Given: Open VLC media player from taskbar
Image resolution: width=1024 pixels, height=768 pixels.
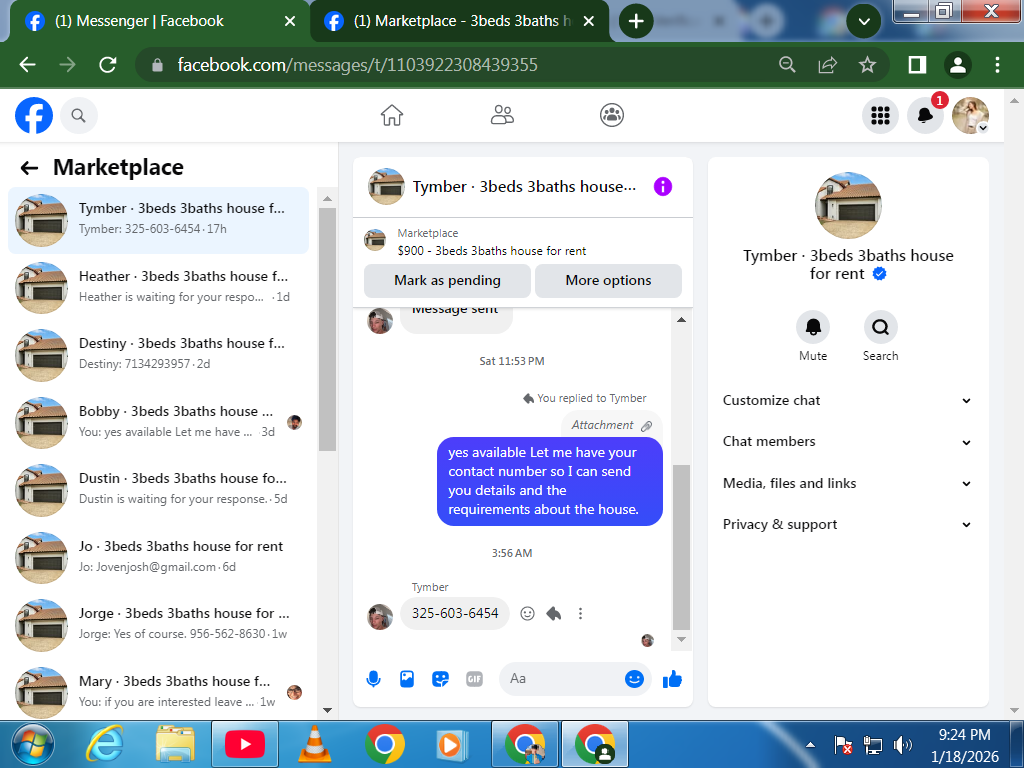Looking at the screenshot, I should [x=315, y=744].
